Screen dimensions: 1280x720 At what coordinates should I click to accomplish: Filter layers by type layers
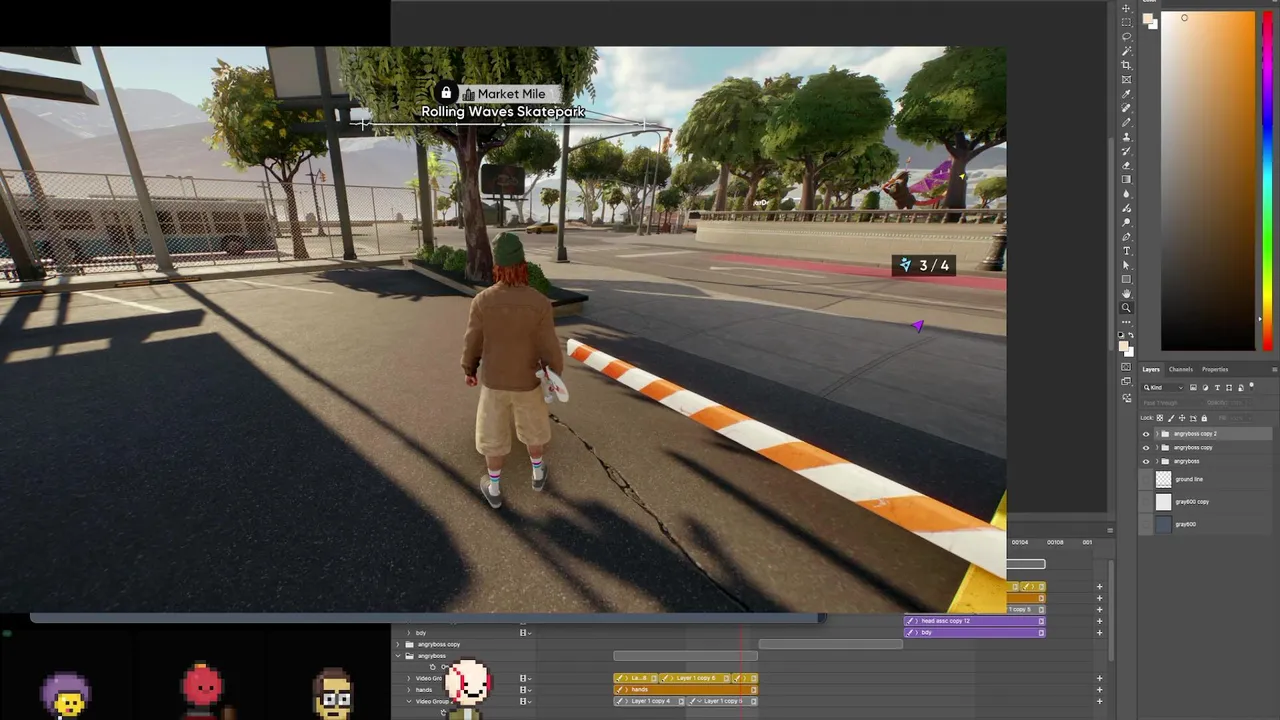pos(1217,387)
